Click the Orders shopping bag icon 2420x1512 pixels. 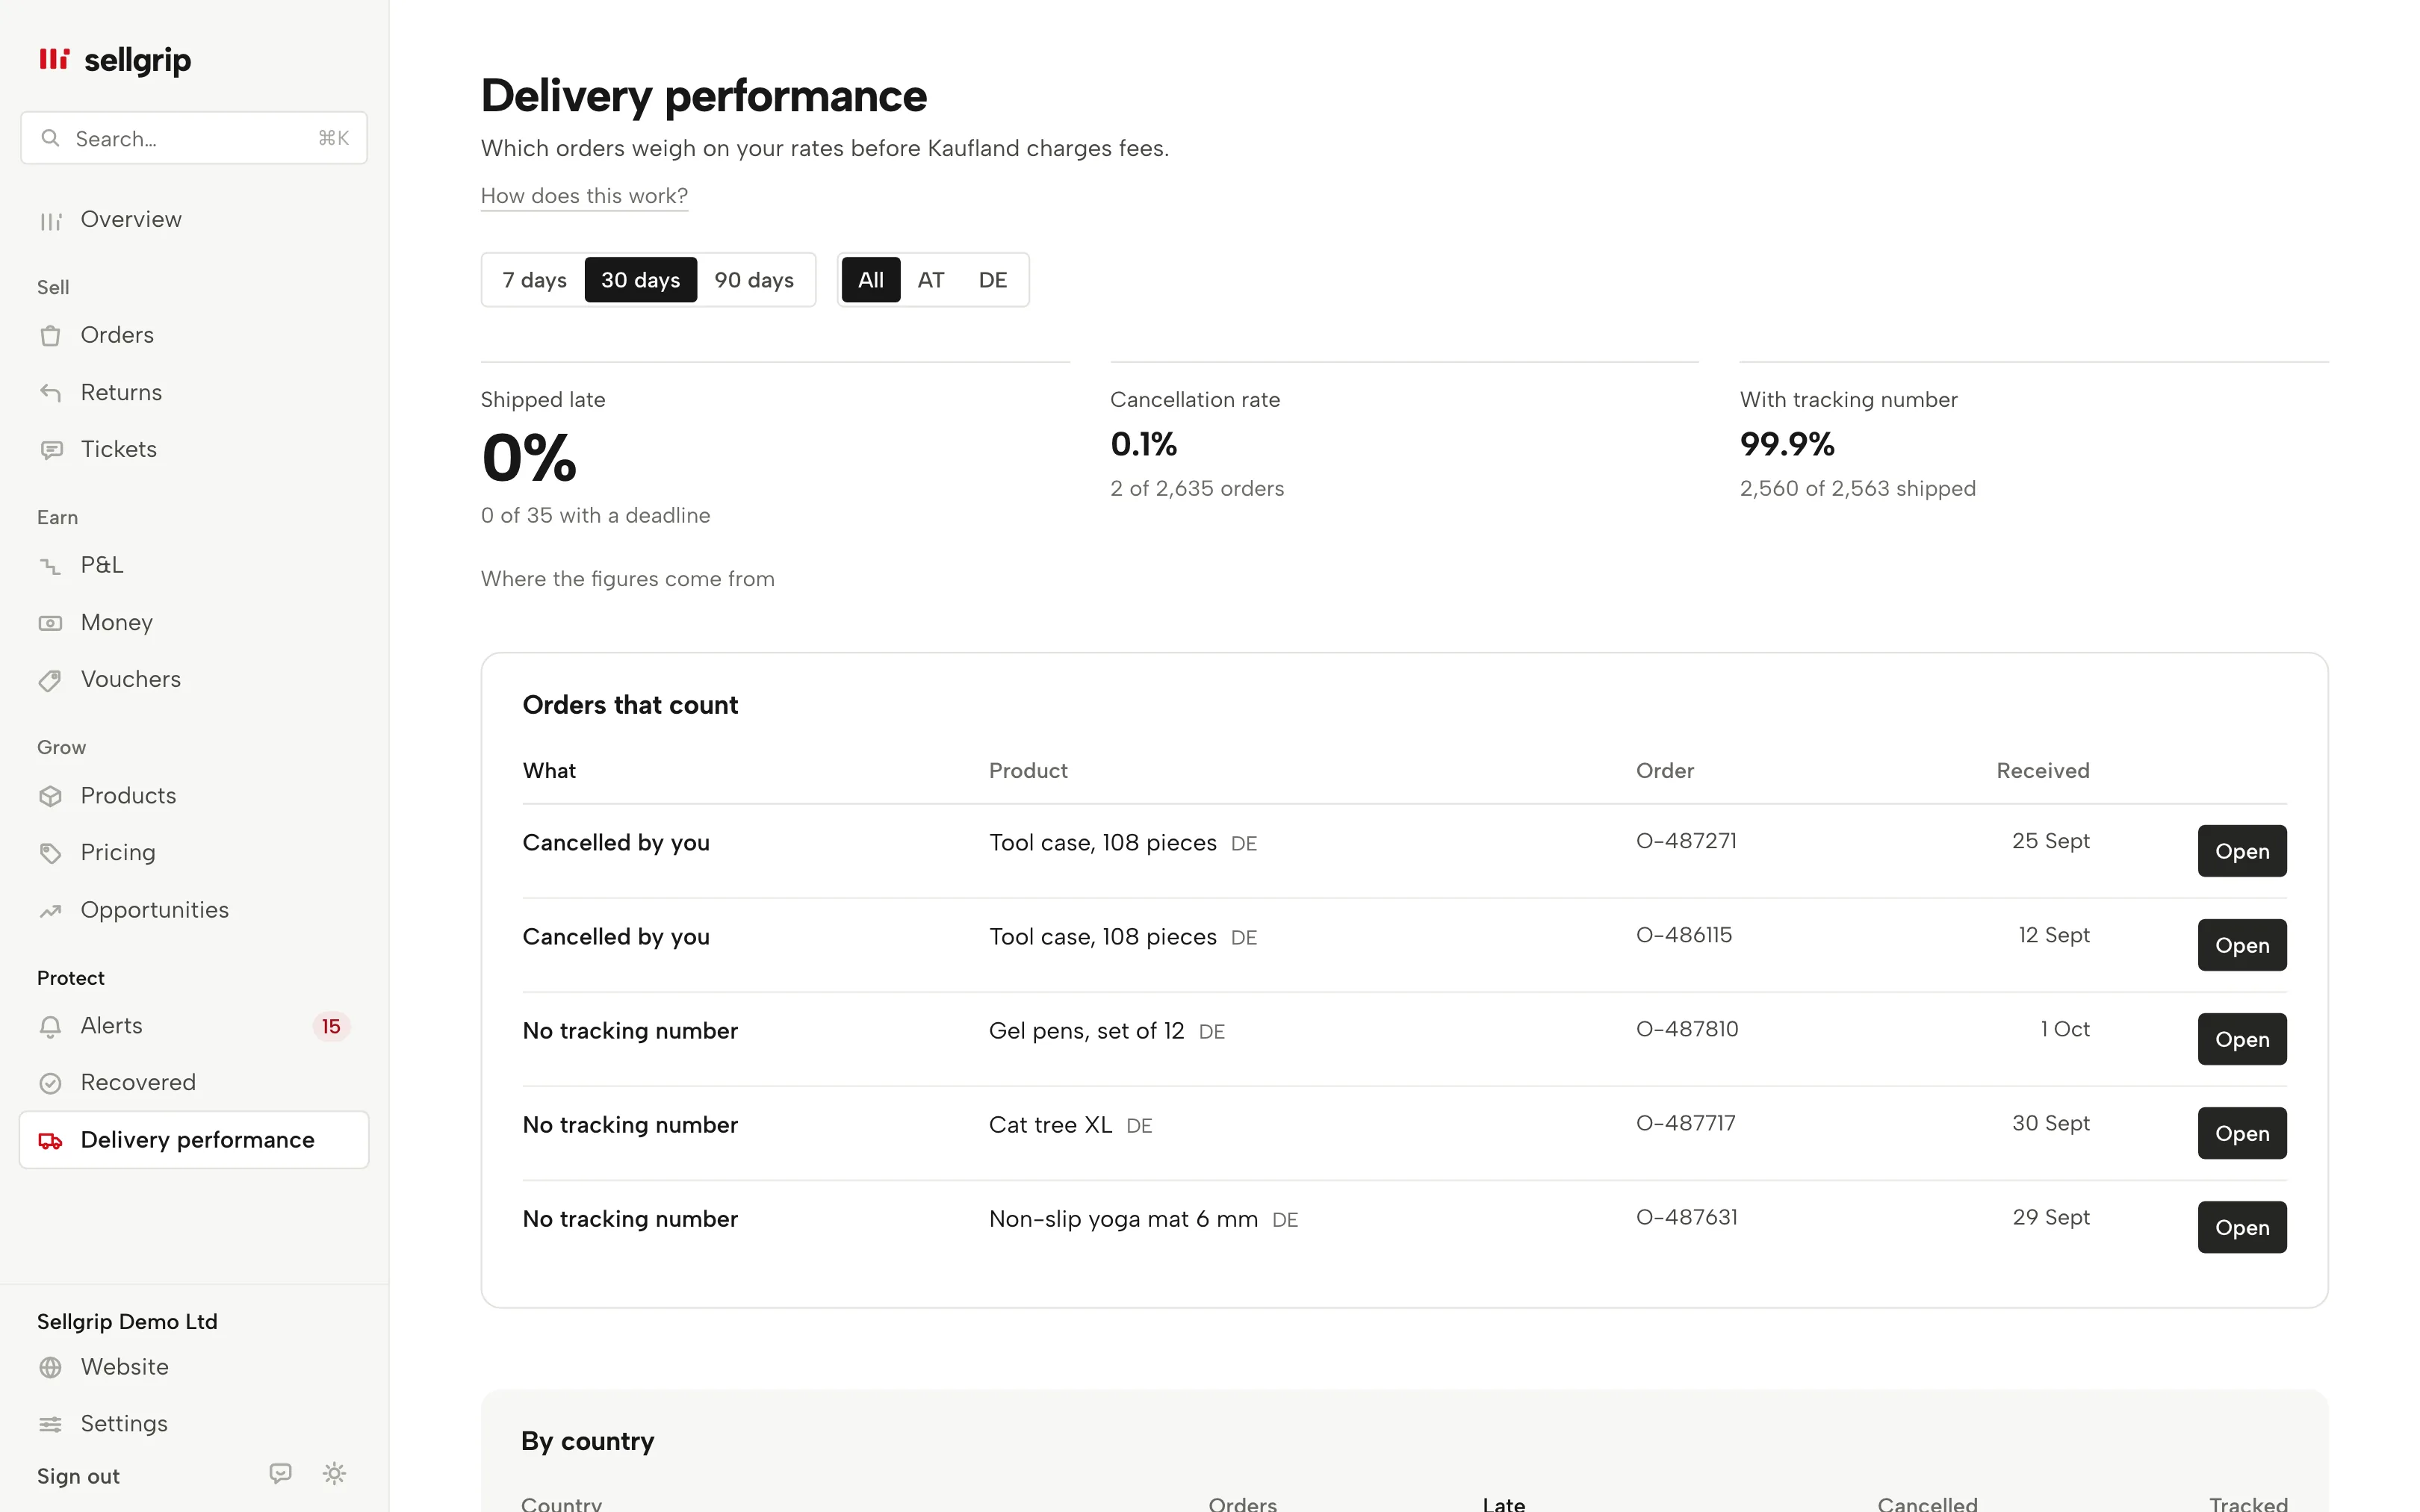[50, 336]
